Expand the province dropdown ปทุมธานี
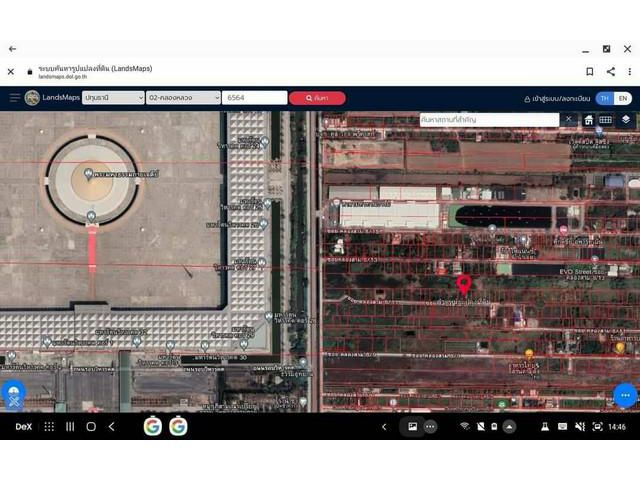This screenshot has width=640, height=480. click(x=113, y=98)
